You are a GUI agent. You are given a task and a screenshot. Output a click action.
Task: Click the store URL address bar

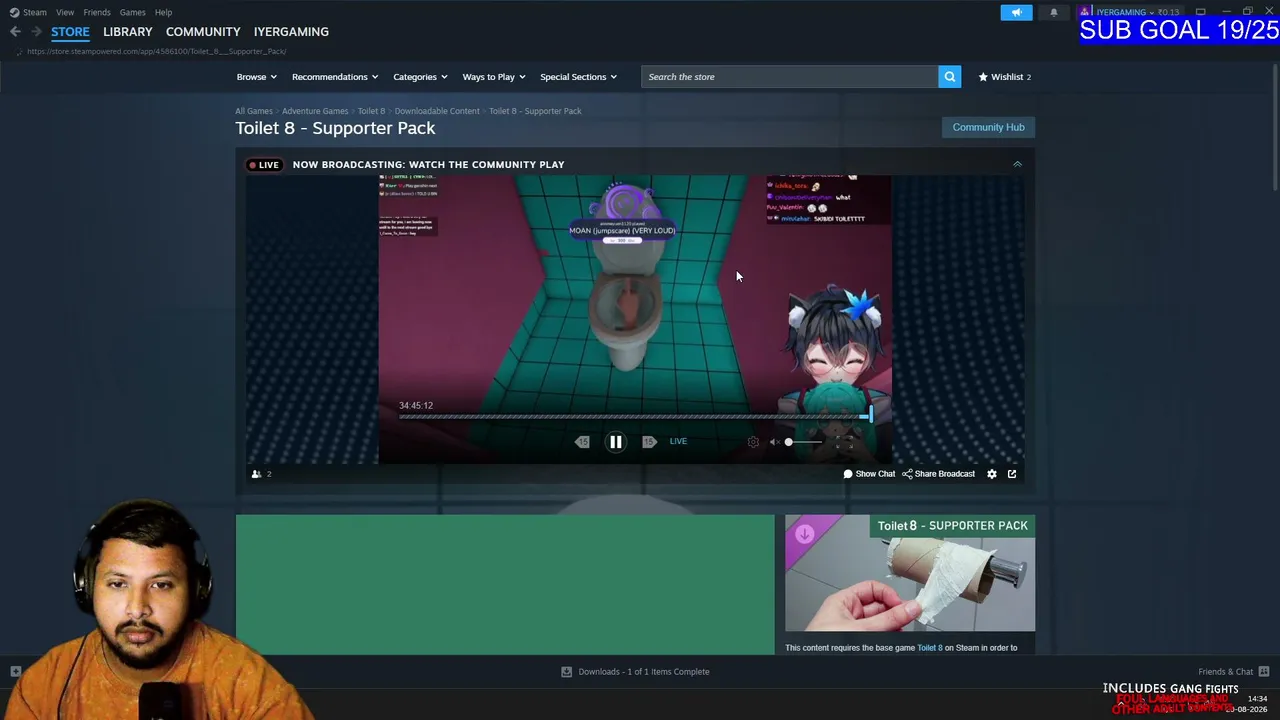(x=157, y=51)
